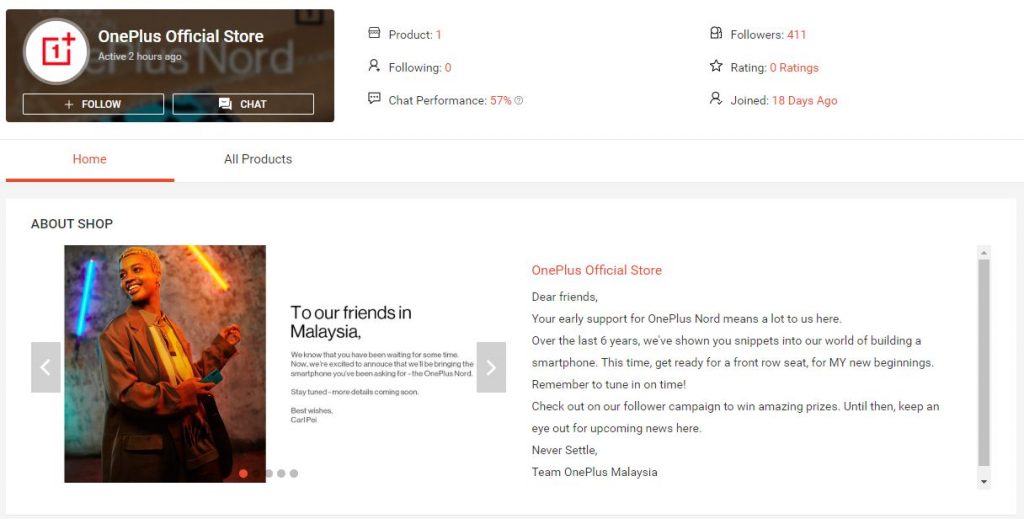Click the Joined person icon
This screenshot has width=1024, height=519.
click(716, 99)
